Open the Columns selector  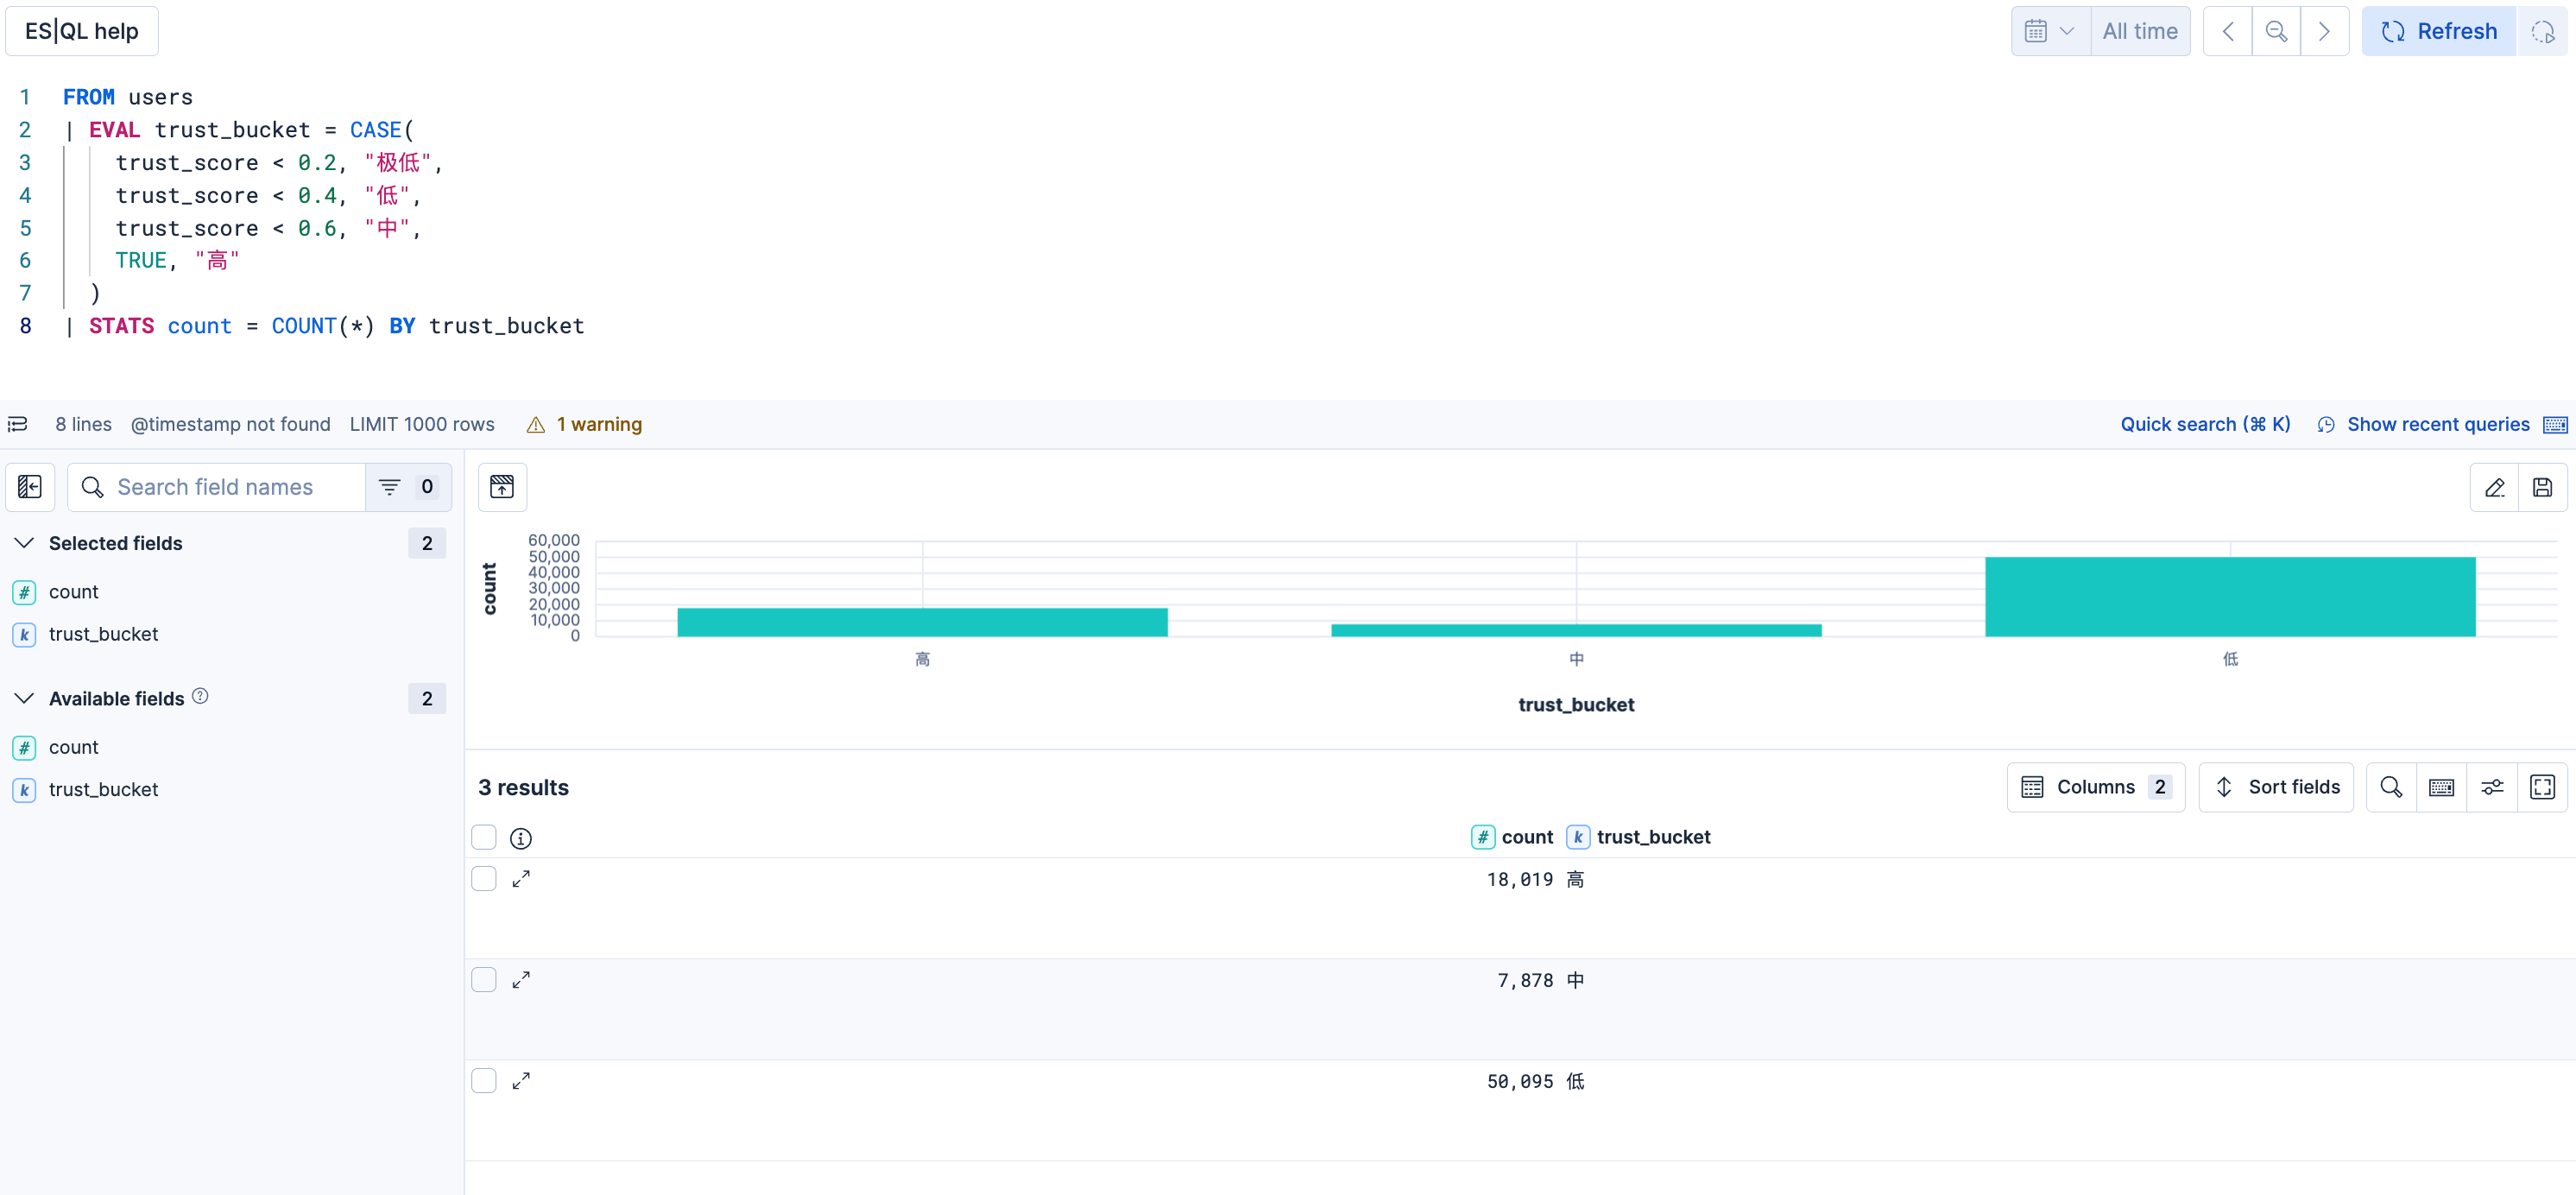coord(2095,787)
